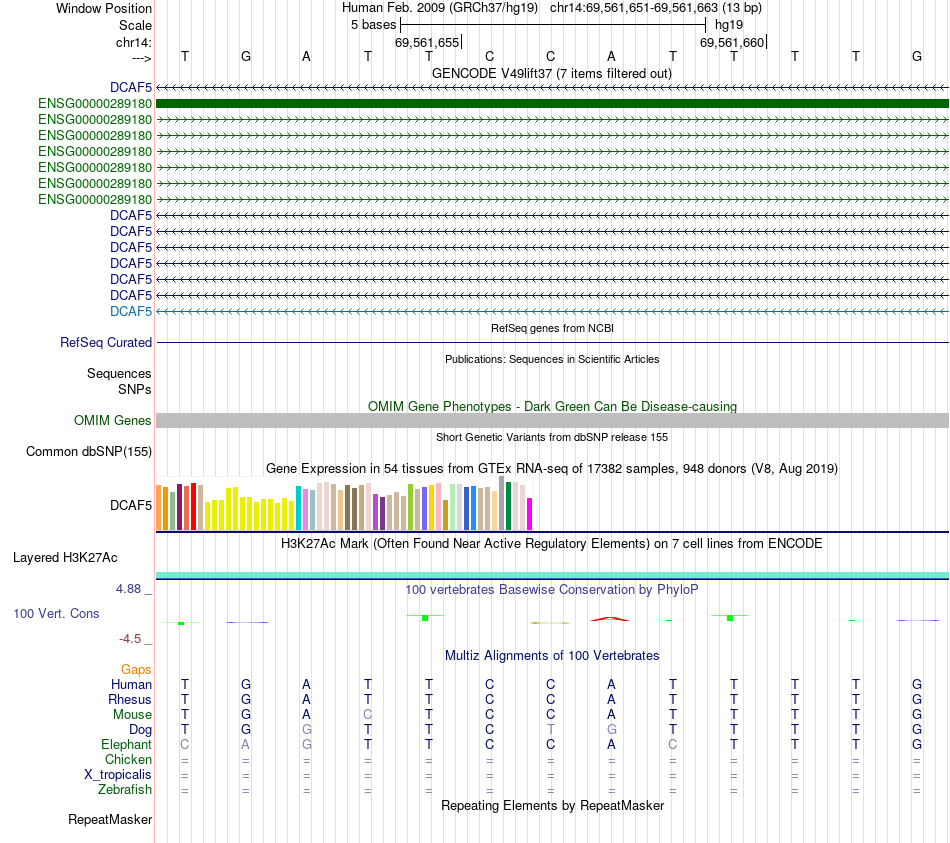Click the Window Position label
The width and height of the screenshot is (950, 843).
tap(104, 8)
